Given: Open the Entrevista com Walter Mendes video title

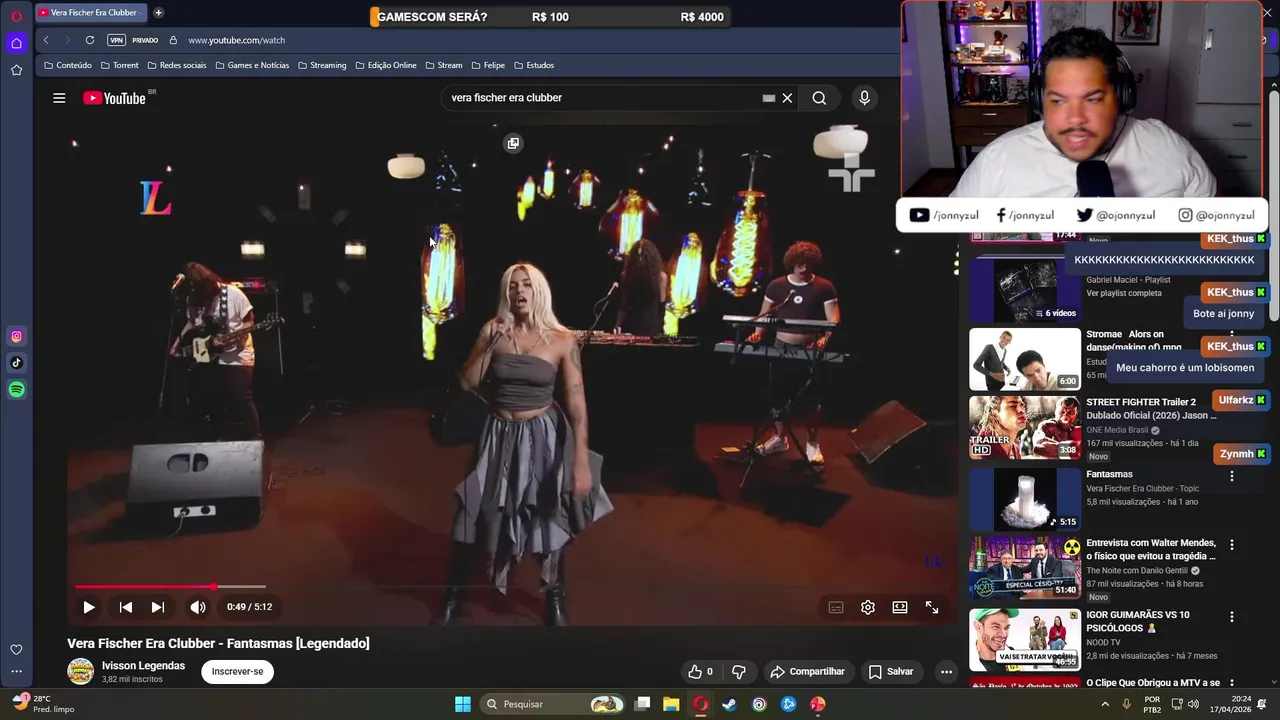Looking at the screenshot, I should pos(1151,549).
